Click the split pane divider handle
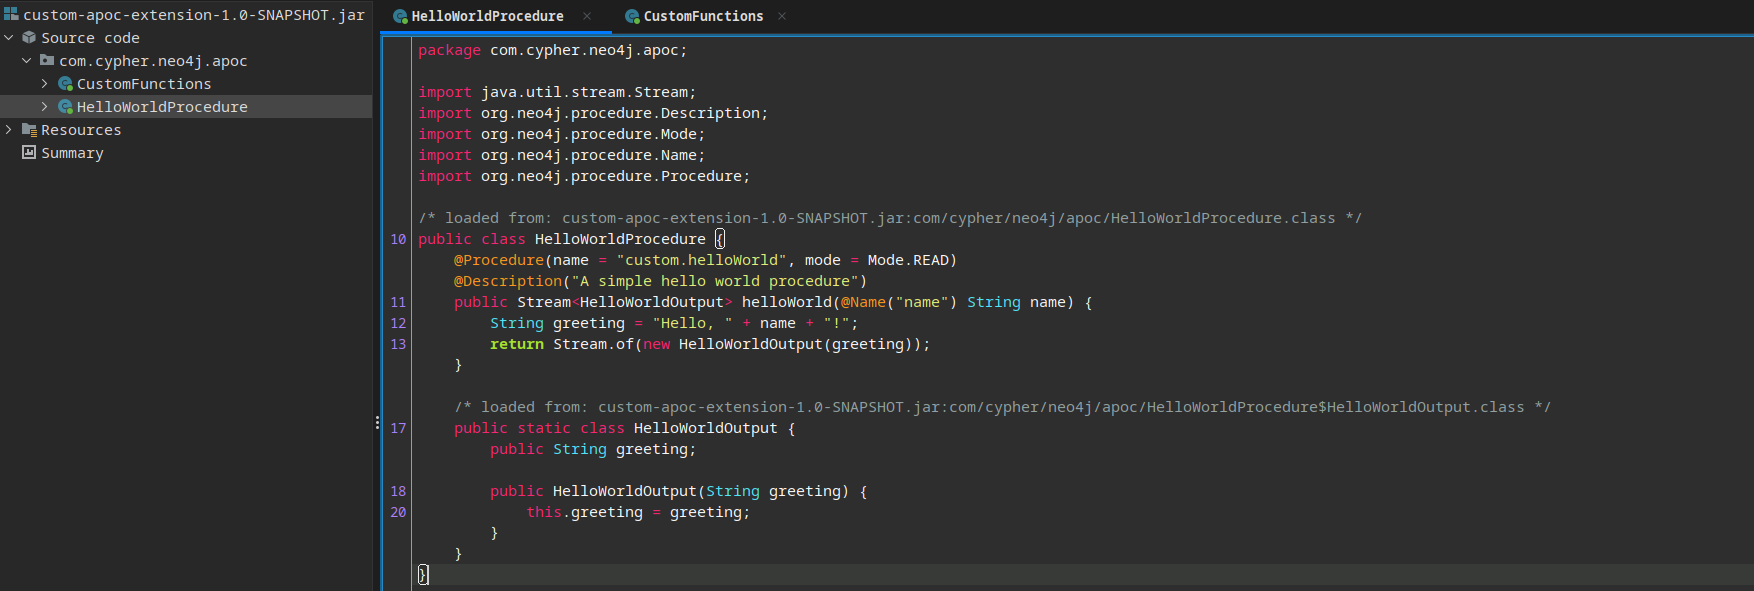This screenshot has width=1754, height=591. pyautogui.click(x=377, y=423)
